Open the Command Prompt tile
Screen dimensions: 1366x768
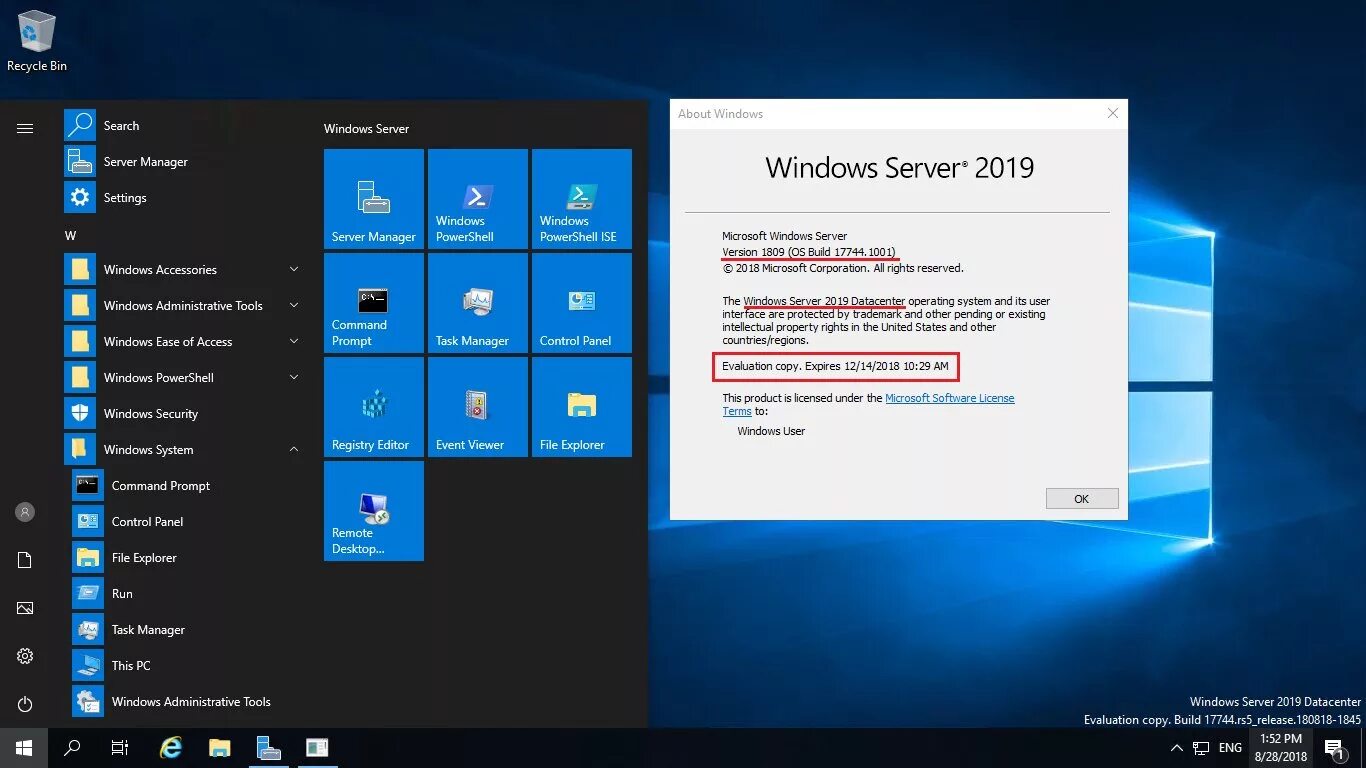click(x=374, y=303)
